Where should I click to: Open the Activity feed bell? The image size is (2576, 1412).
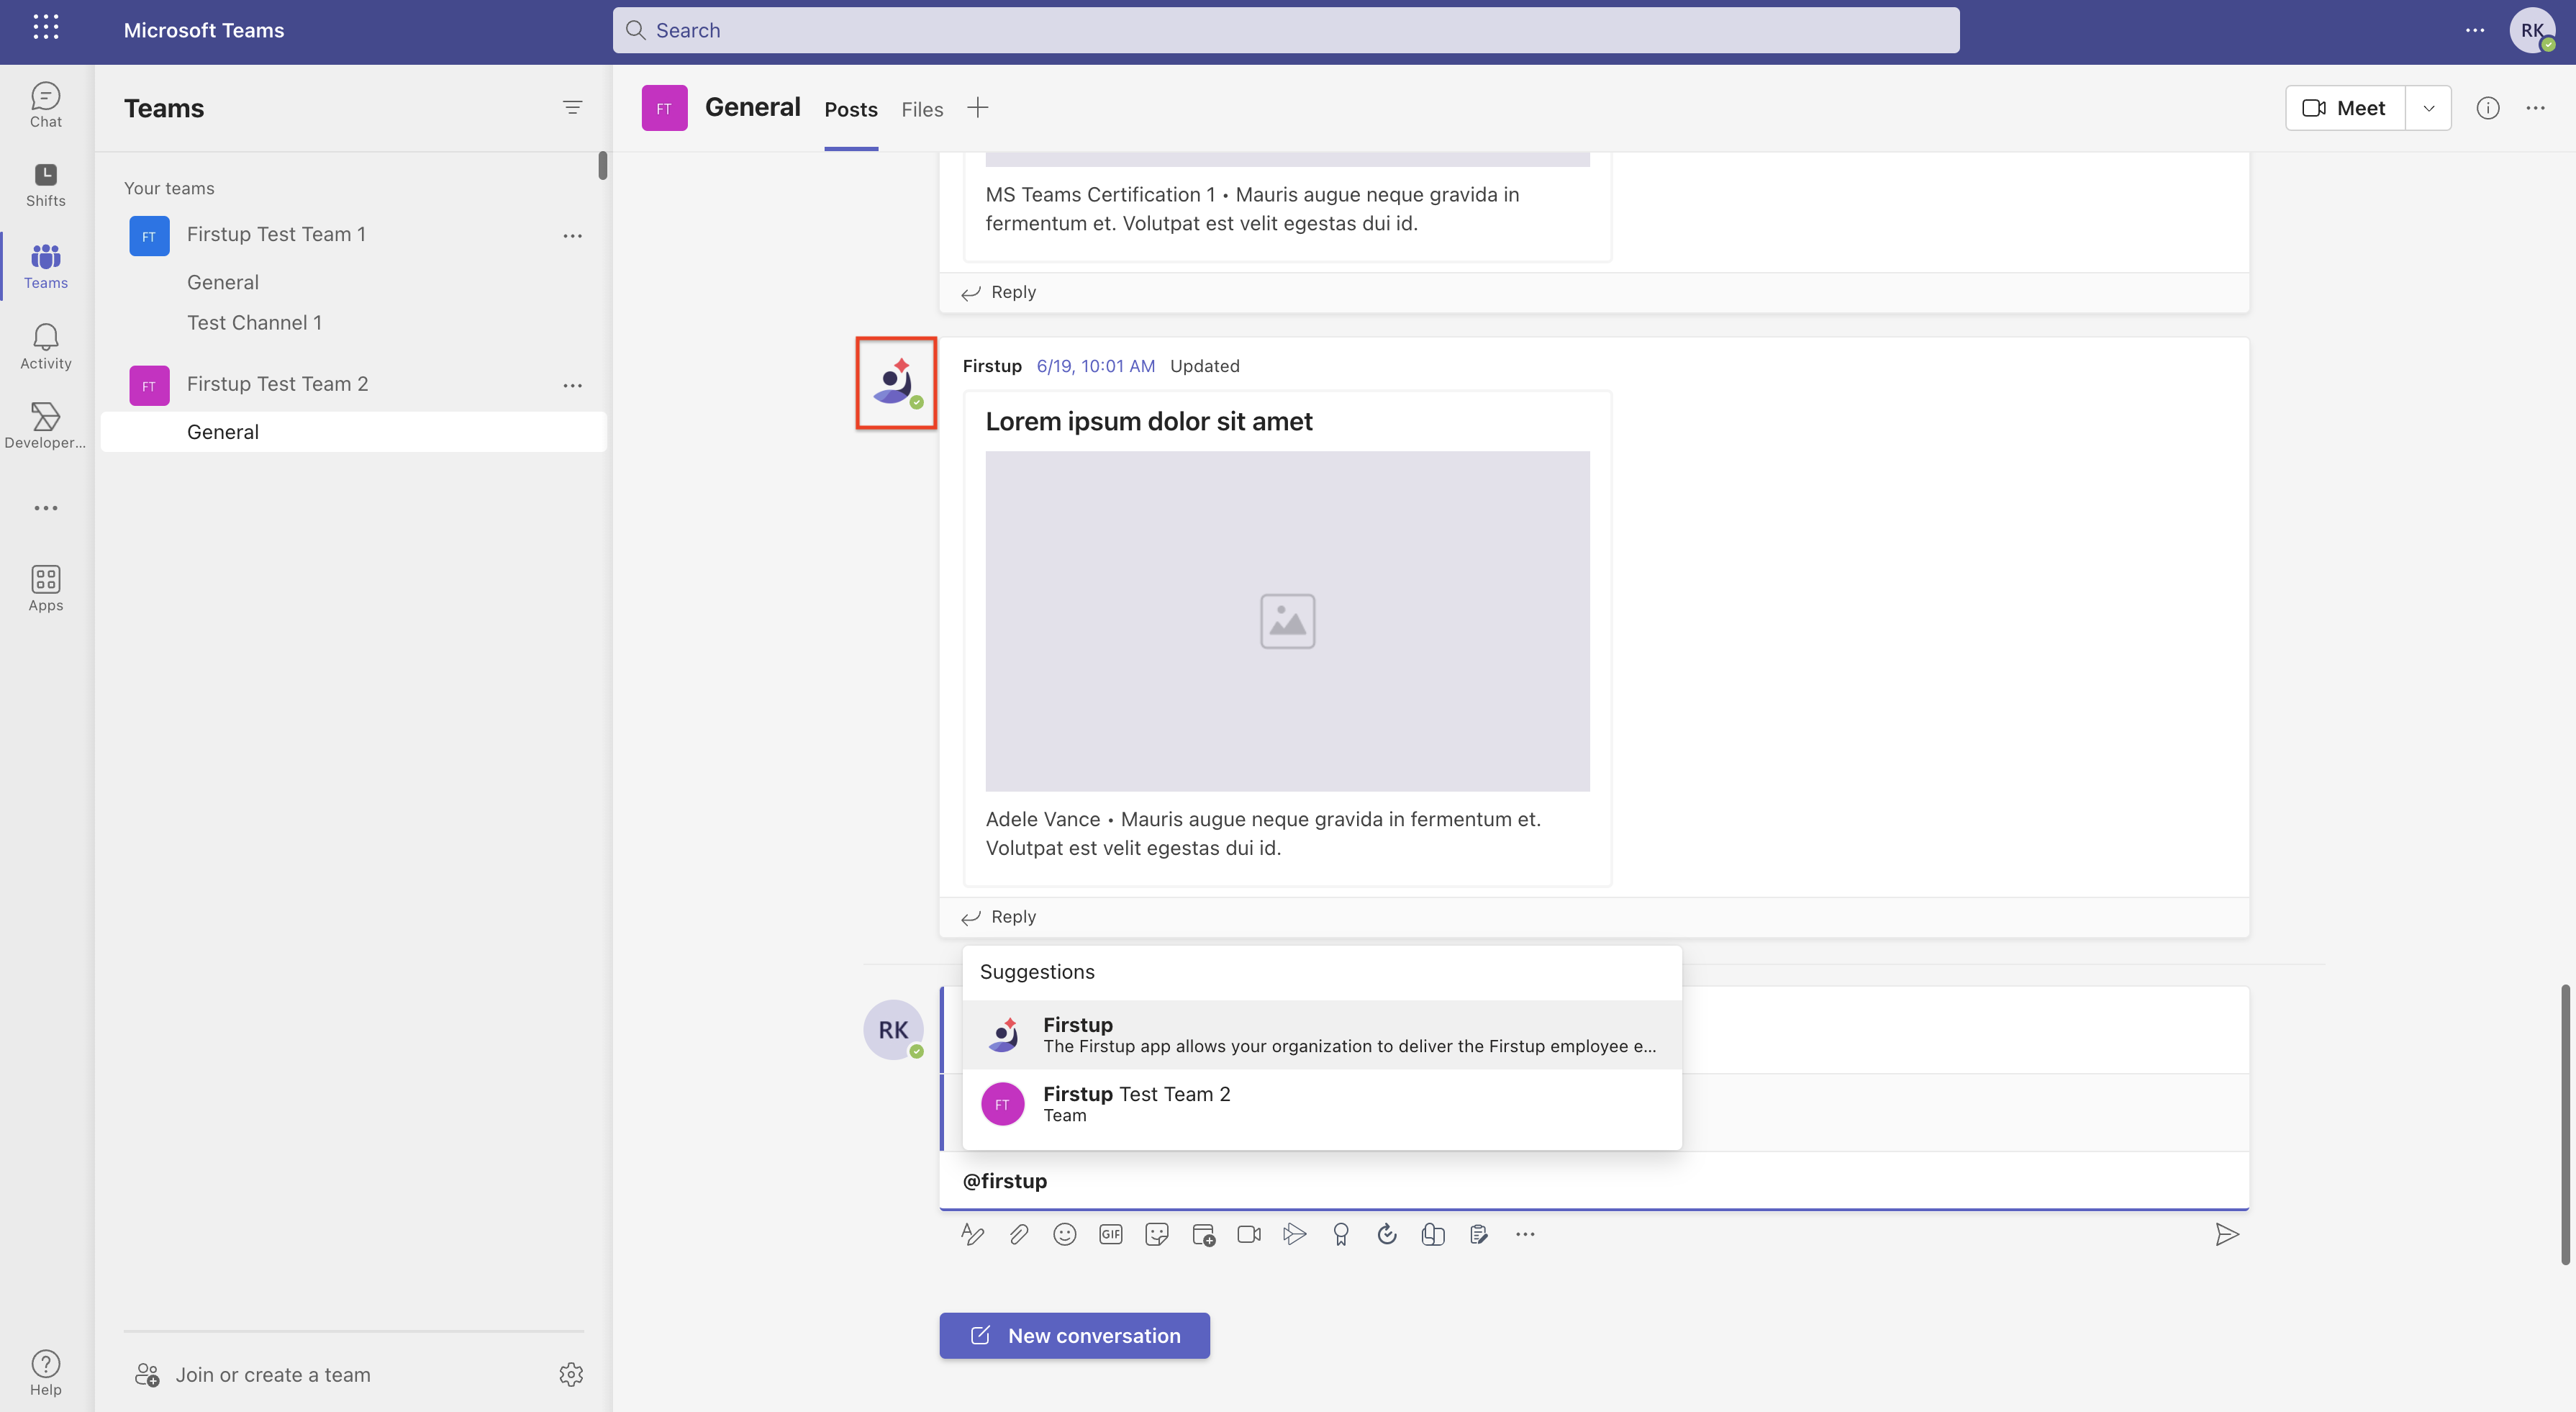click(x=46, y=347)
